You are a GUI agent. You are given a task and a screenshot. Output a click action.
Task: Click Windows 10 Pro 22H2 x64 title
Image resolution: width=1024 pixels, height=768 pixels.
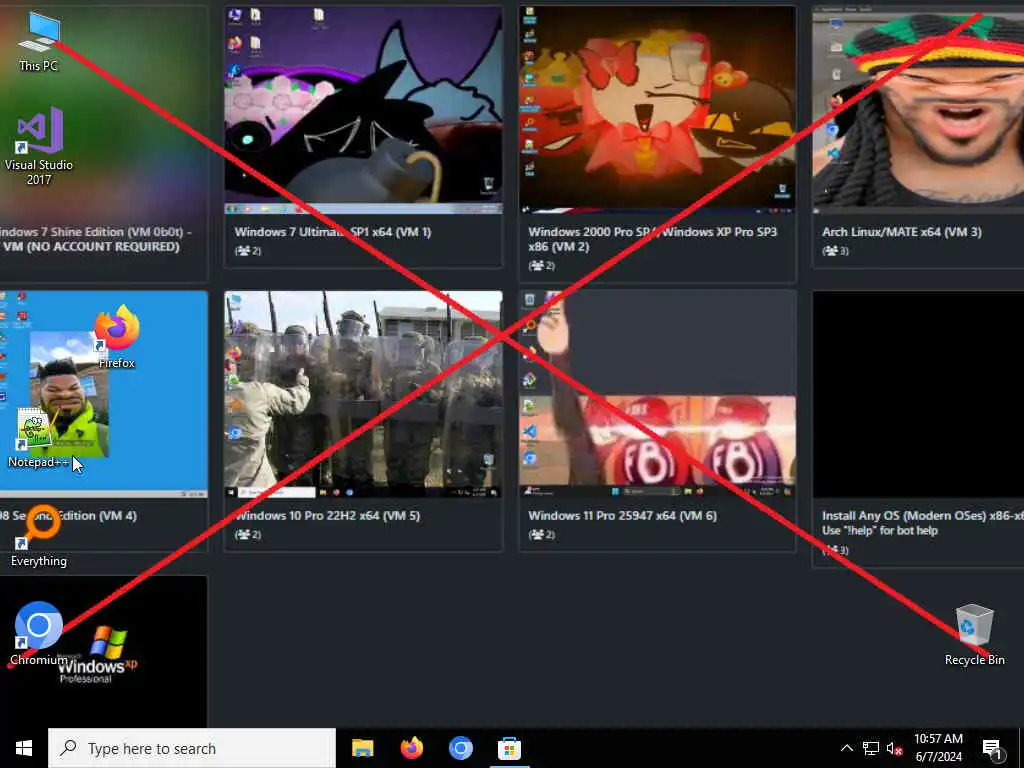[x=327, y=516]
